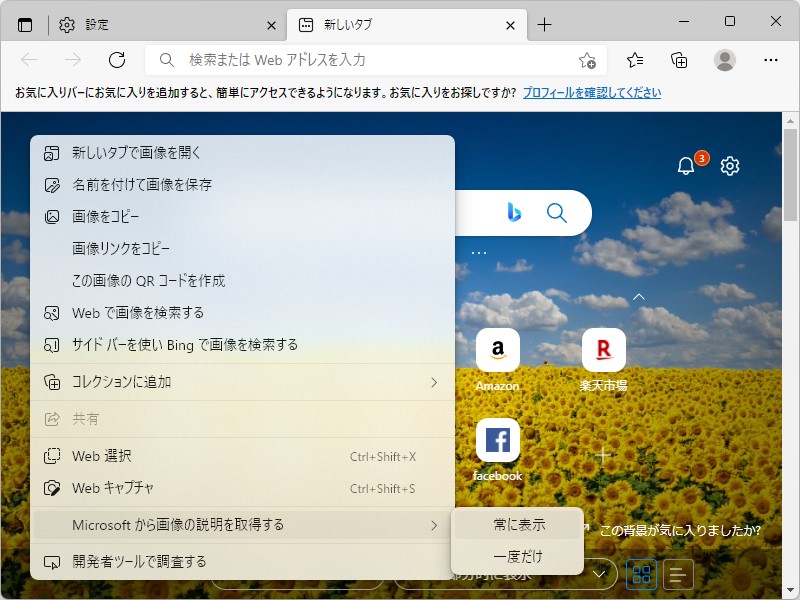The width and height of the screenshot is (800, 600).
Task: Select 常に表示 in the submenu
Action: [x=517, y=524]
